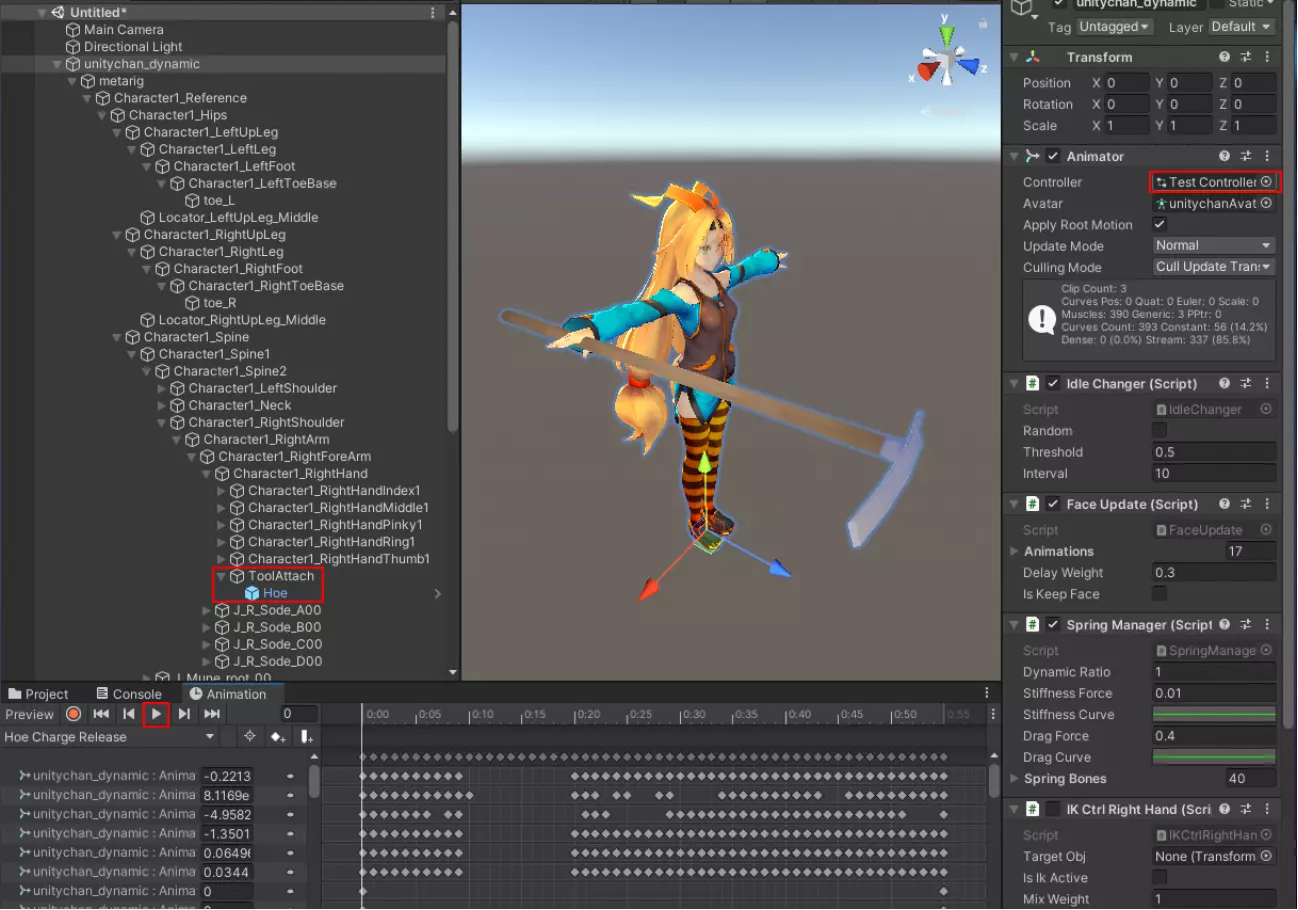Open the Update Mode Normal dropdown
The height and width of the screenshot is (910, 1298).
pyautogui.click(x=1214, y=245)
